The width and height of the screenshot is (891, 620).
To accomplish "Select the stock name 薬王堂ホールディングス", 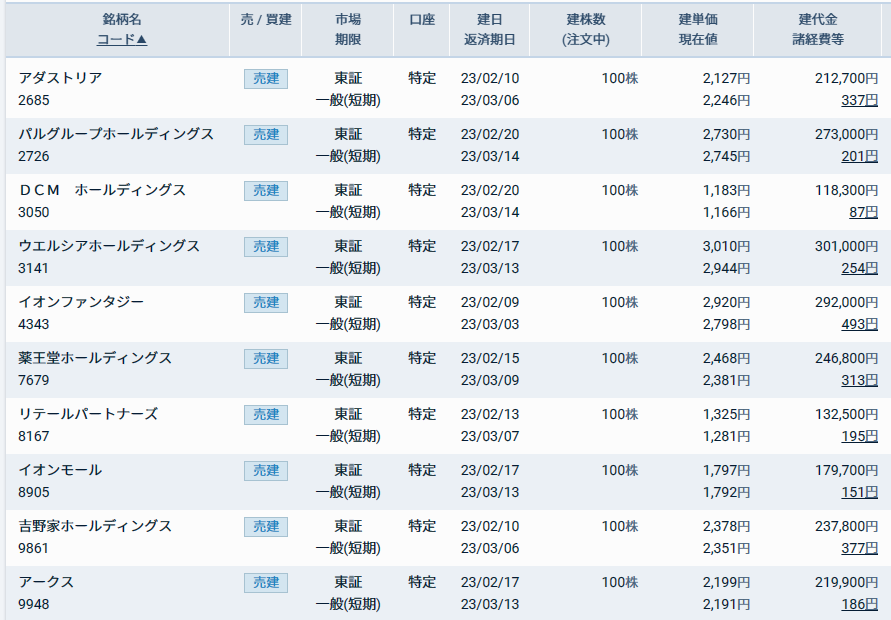I will [x=95, y=358].
